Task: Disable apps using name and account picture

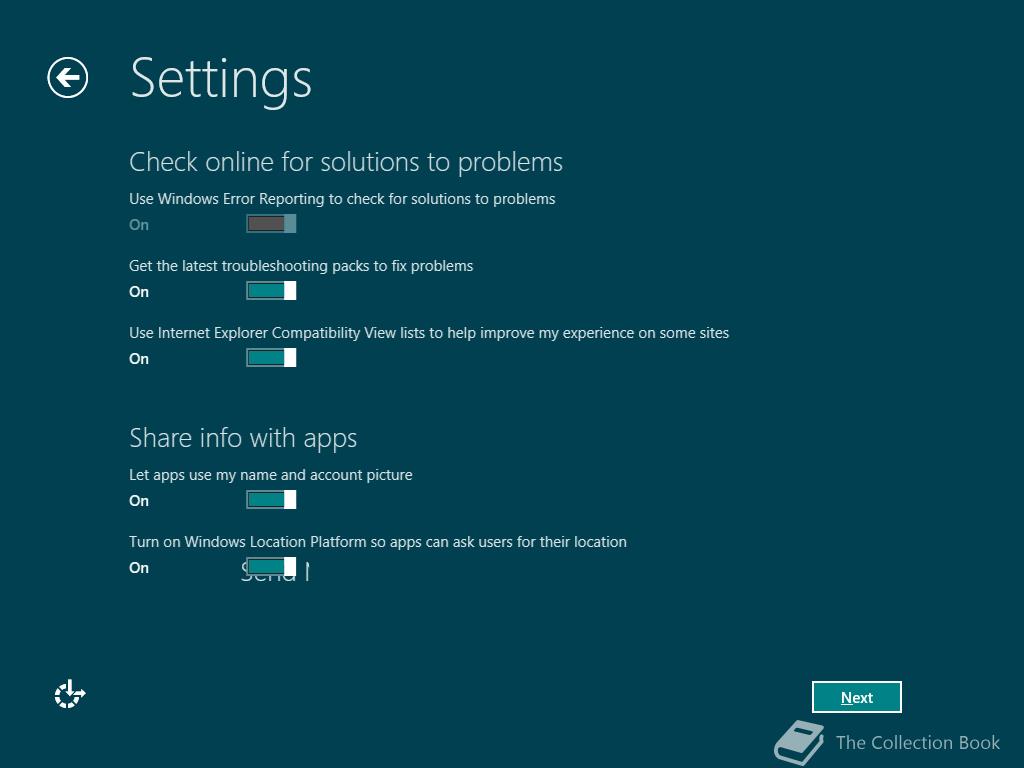Action: [271, 500]
